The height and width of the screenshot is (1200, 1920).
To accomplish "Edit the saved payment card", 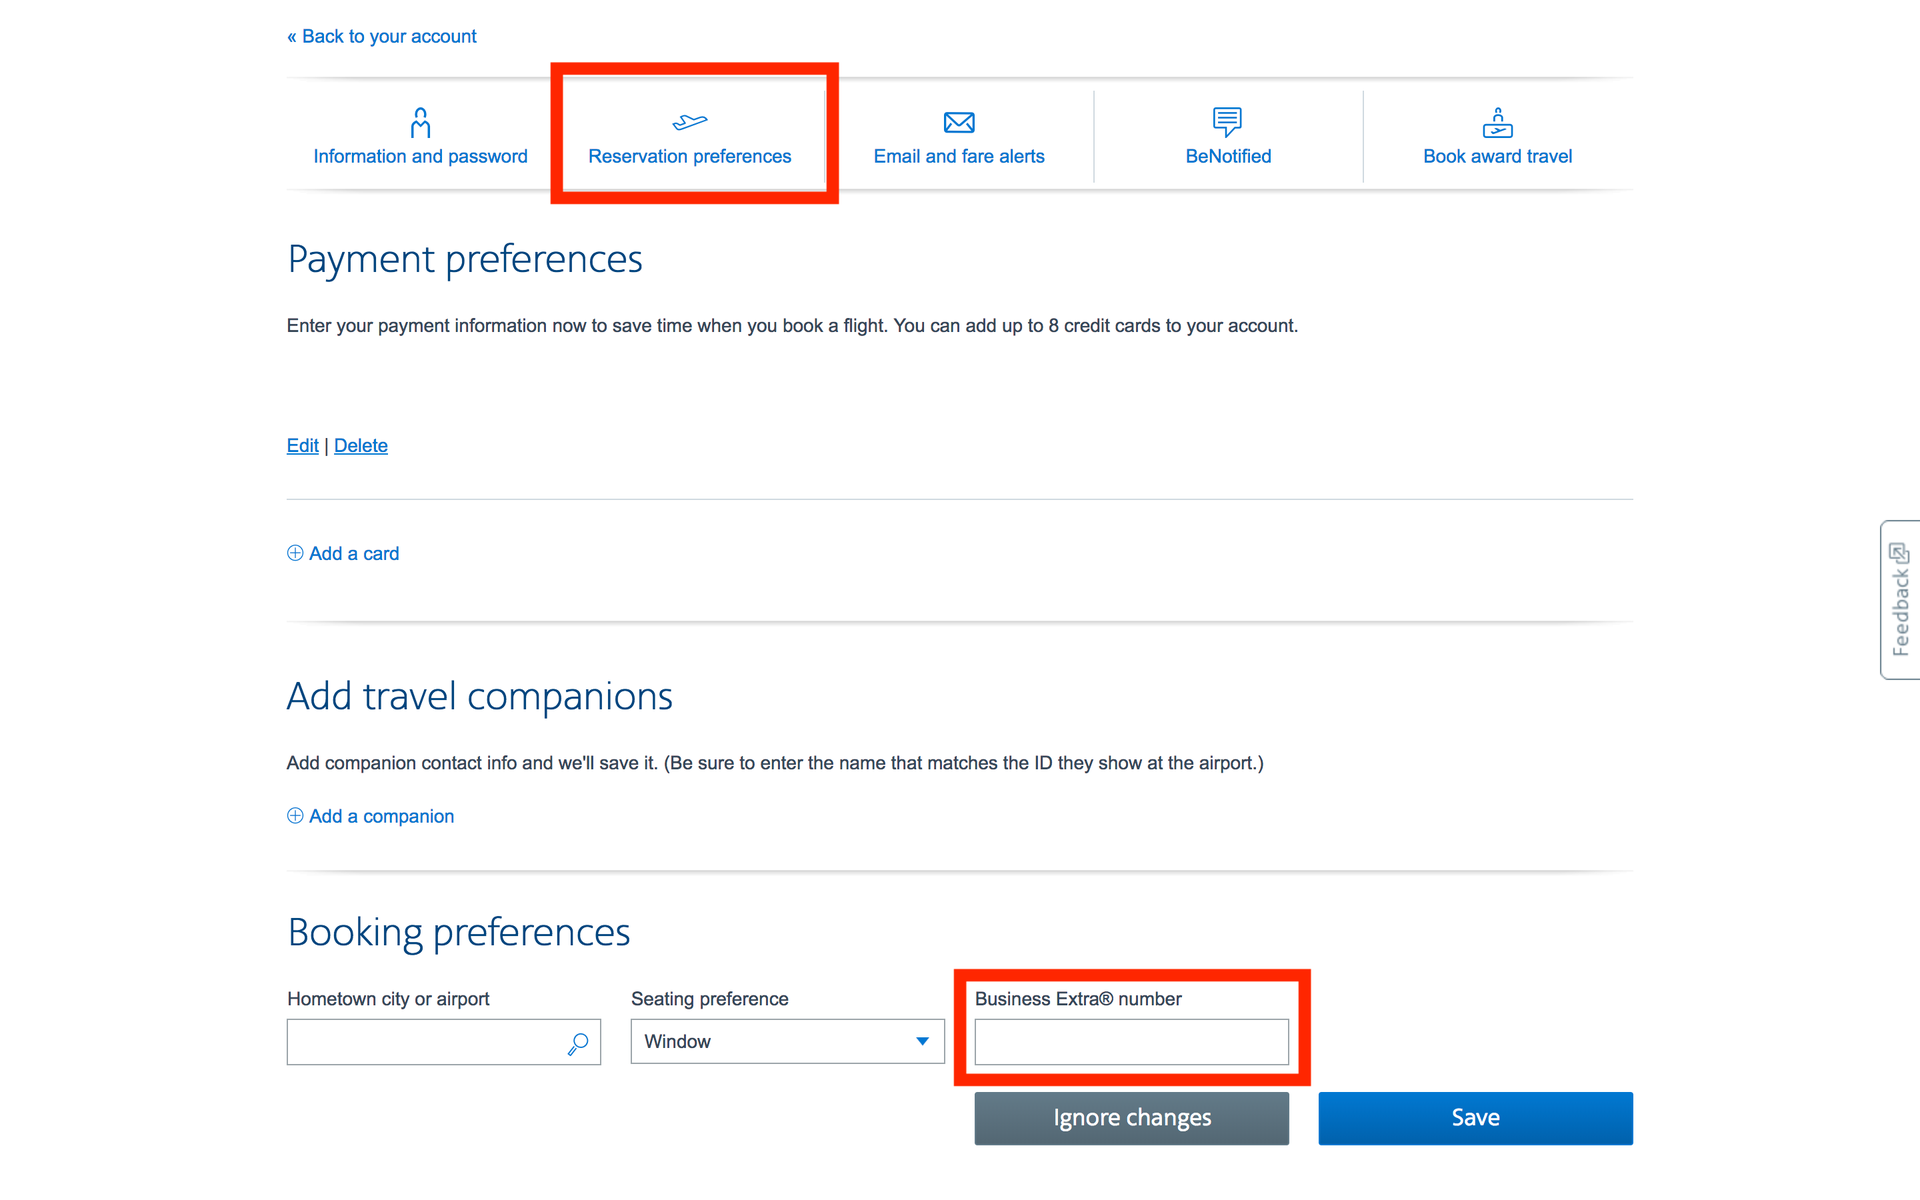I will [x=302, y=445].
